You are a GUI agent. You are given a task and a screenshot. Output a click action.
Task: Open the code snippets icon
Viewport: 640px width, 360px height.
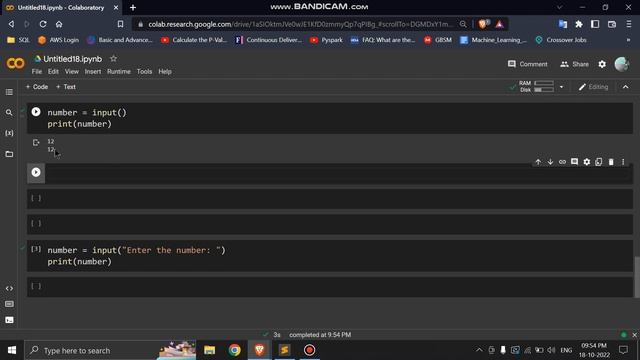tap(9, 288)
